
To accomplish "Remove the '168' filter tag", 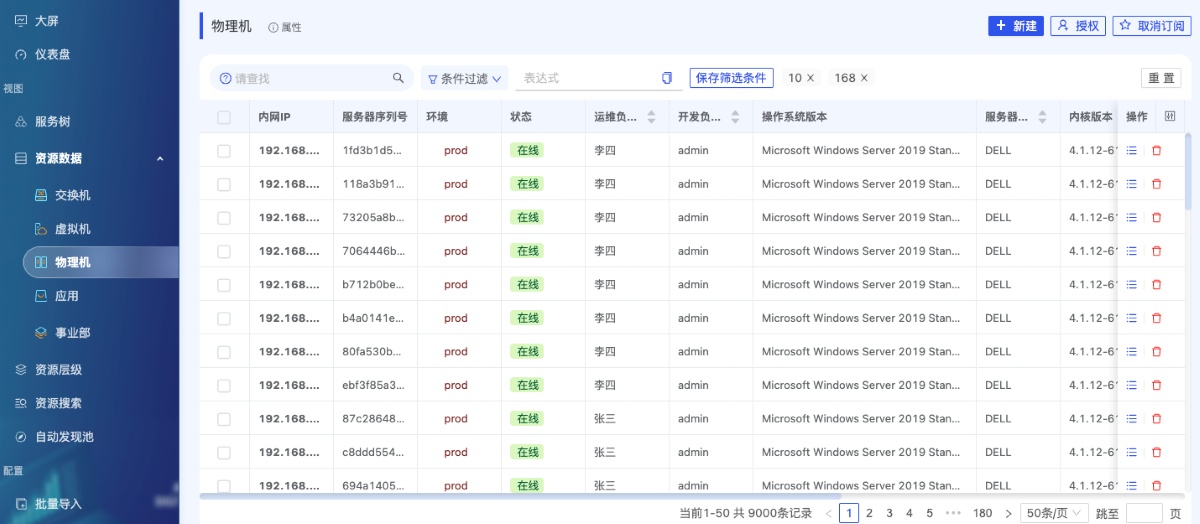I will [864, 78].
